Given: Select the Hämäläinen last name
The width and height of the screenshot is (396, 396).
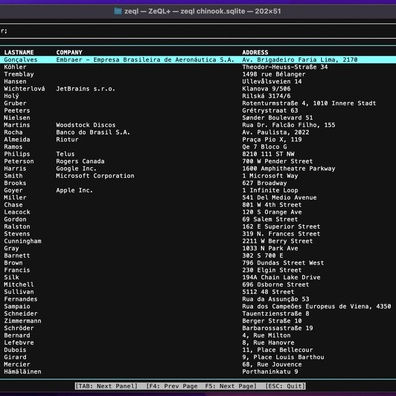Looking at the screenshot, I should point(23,372).
